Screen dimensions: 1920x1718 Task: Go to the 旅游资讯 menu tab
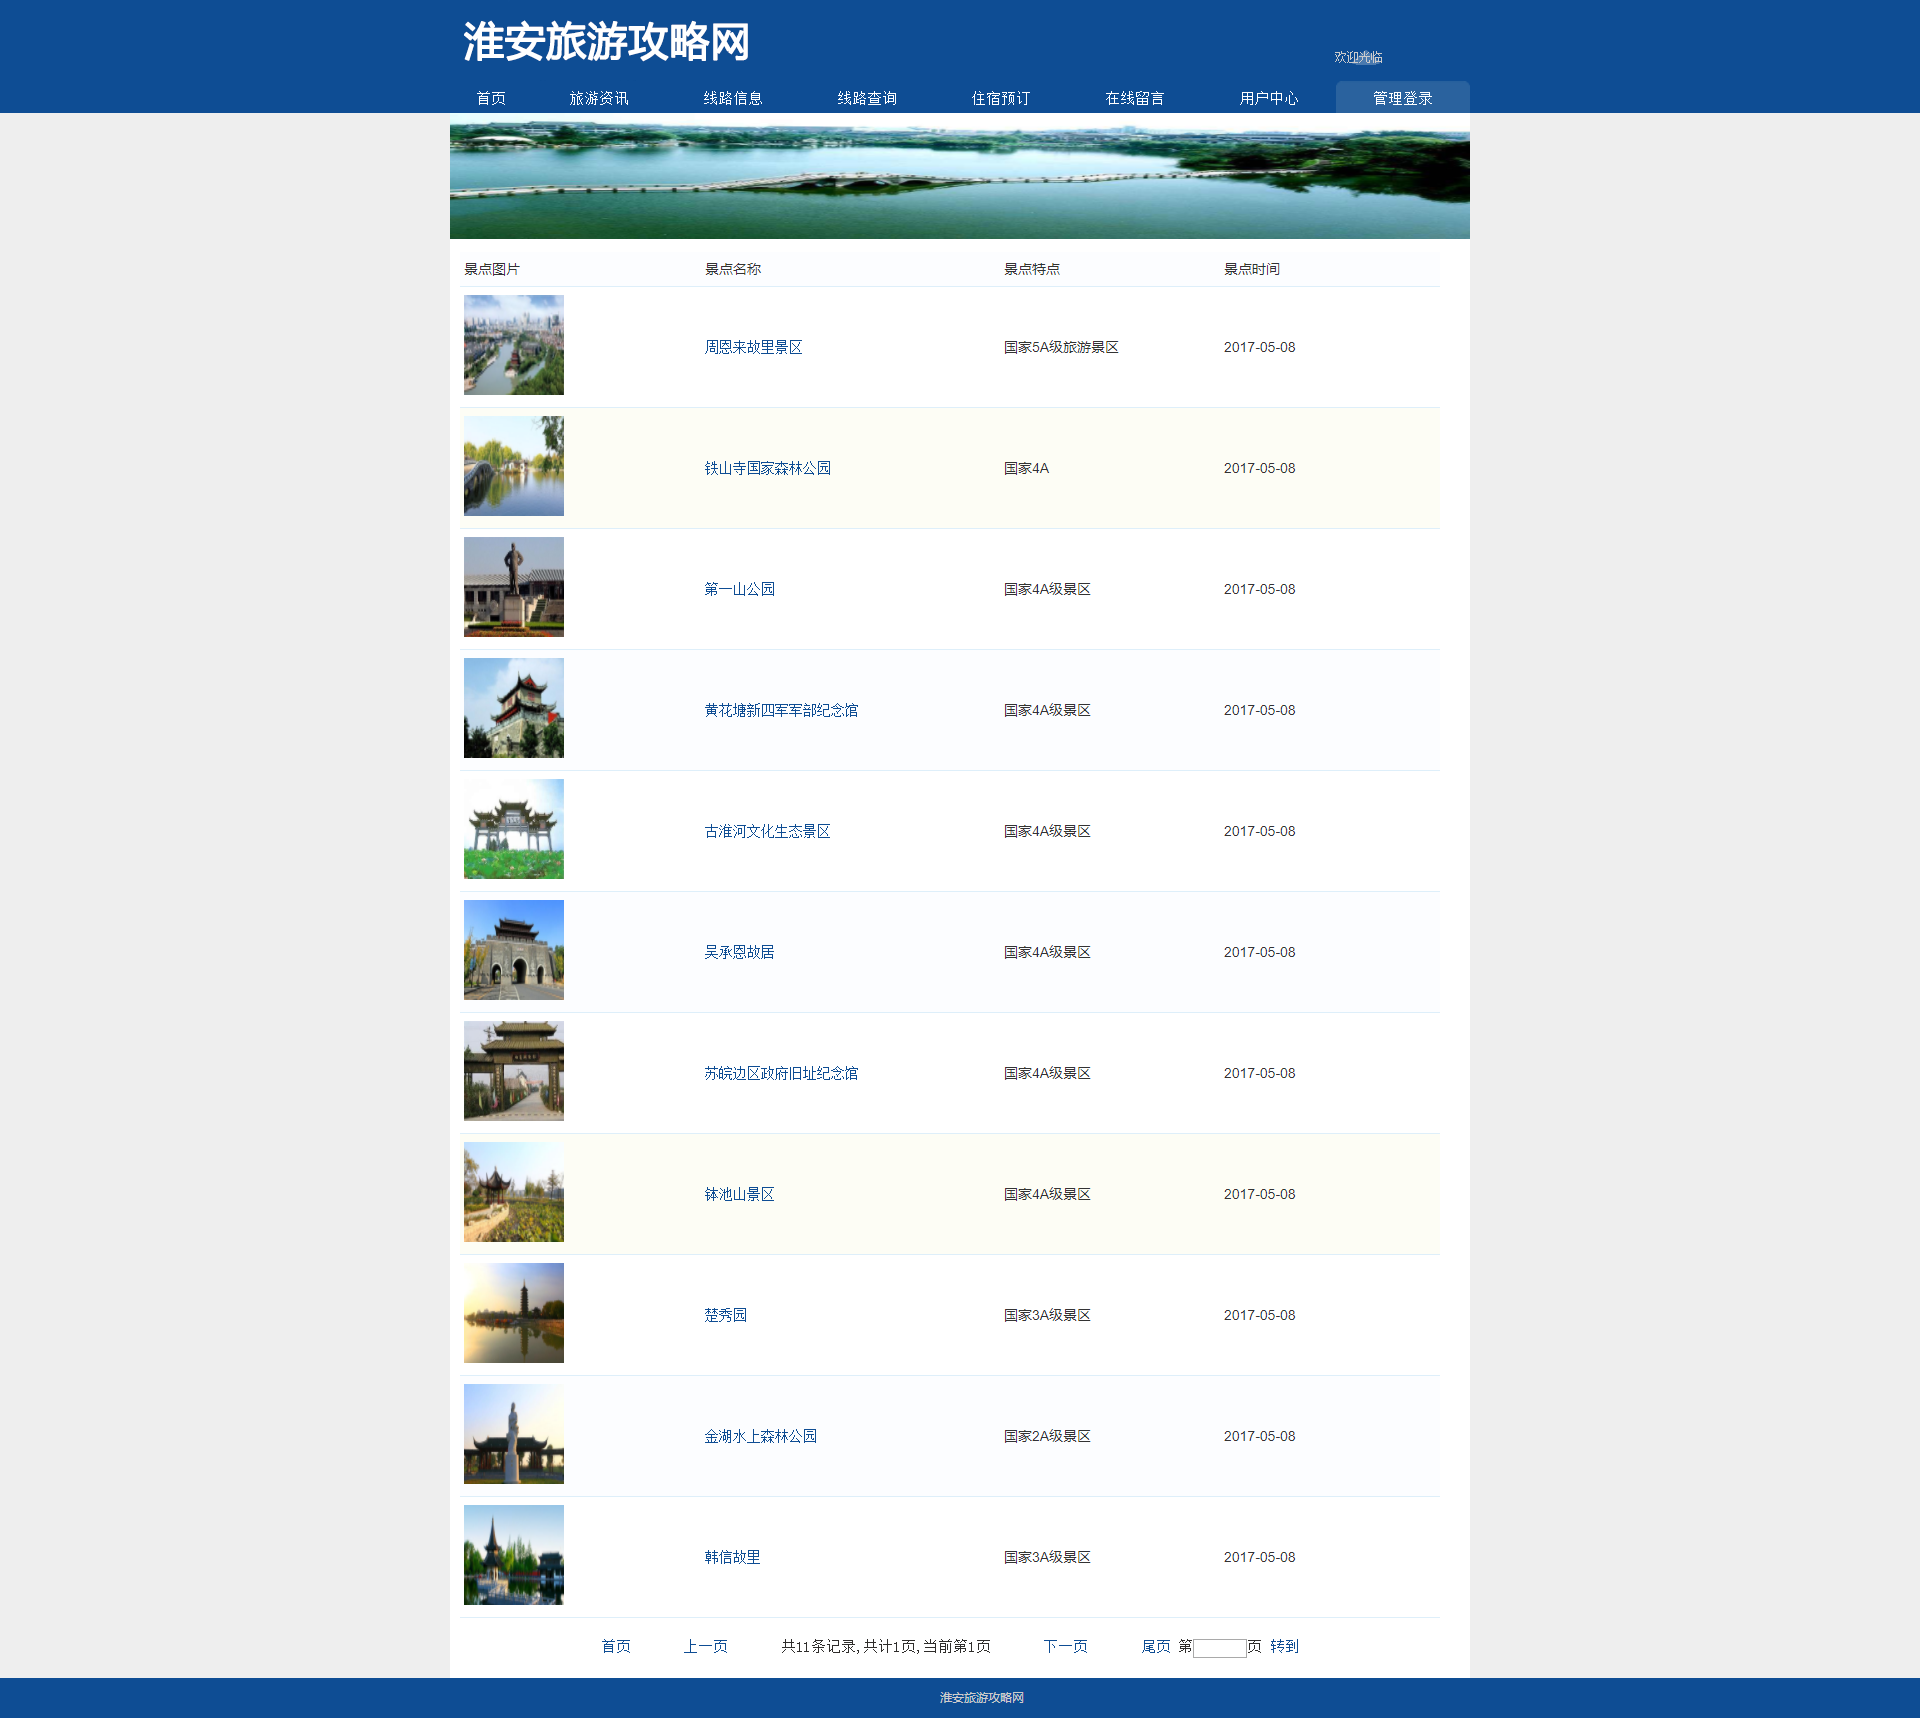(599, 98)
